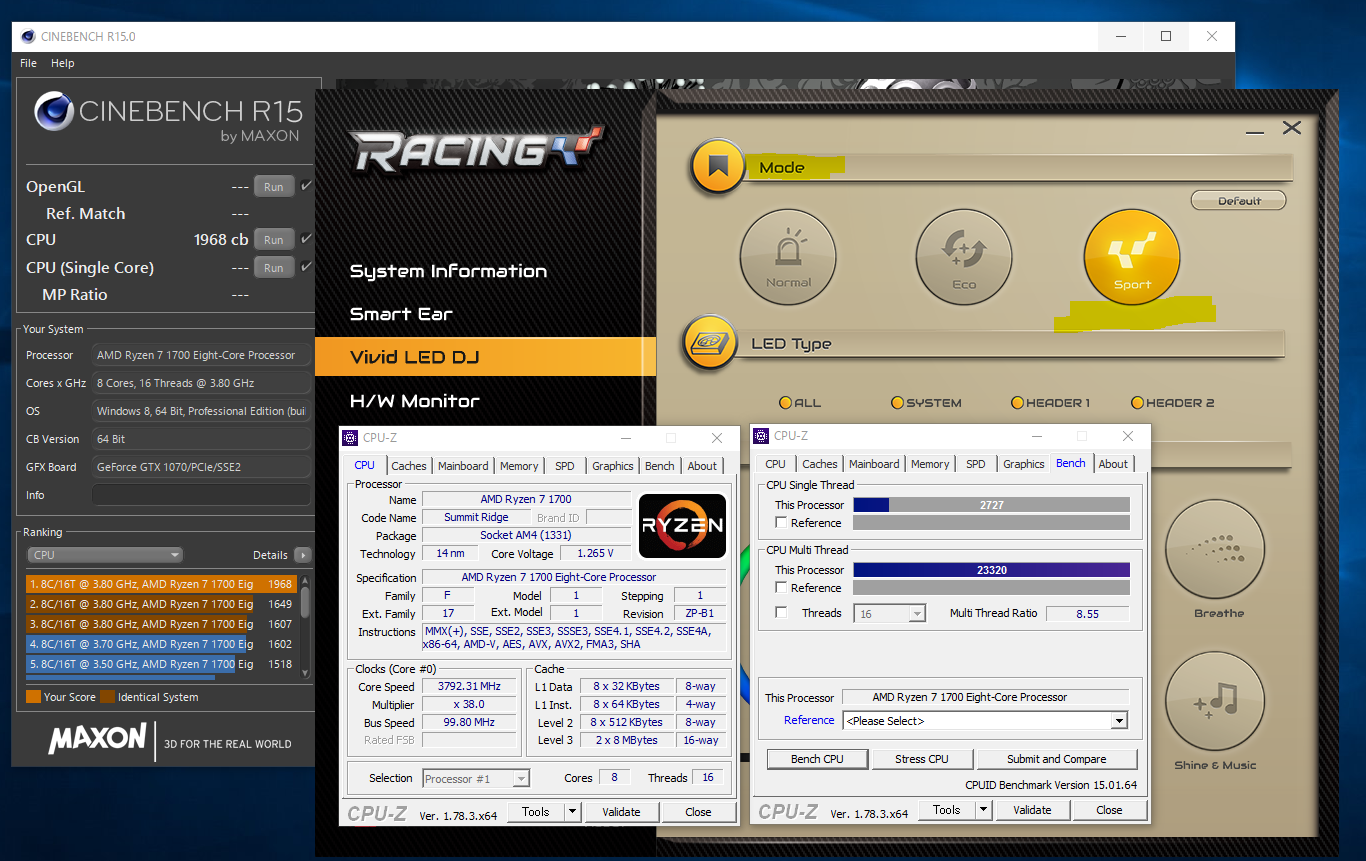Toggle the CPU (Single Core) checkmark
Viewport: 1366px width, 861px height.
coord(306,267)
